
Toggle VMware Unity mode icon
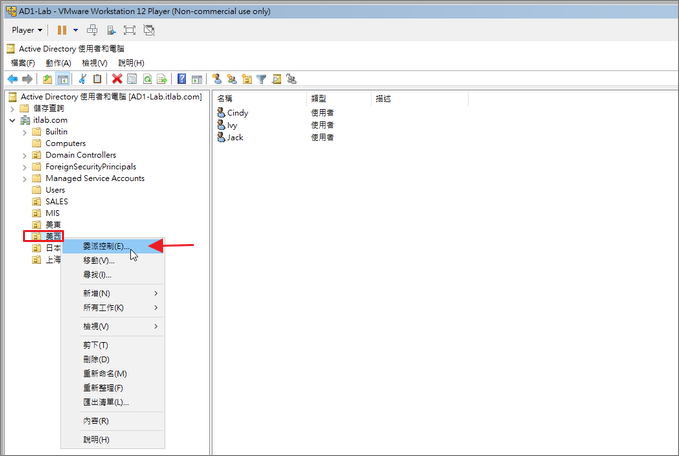[x=149, y=30]
